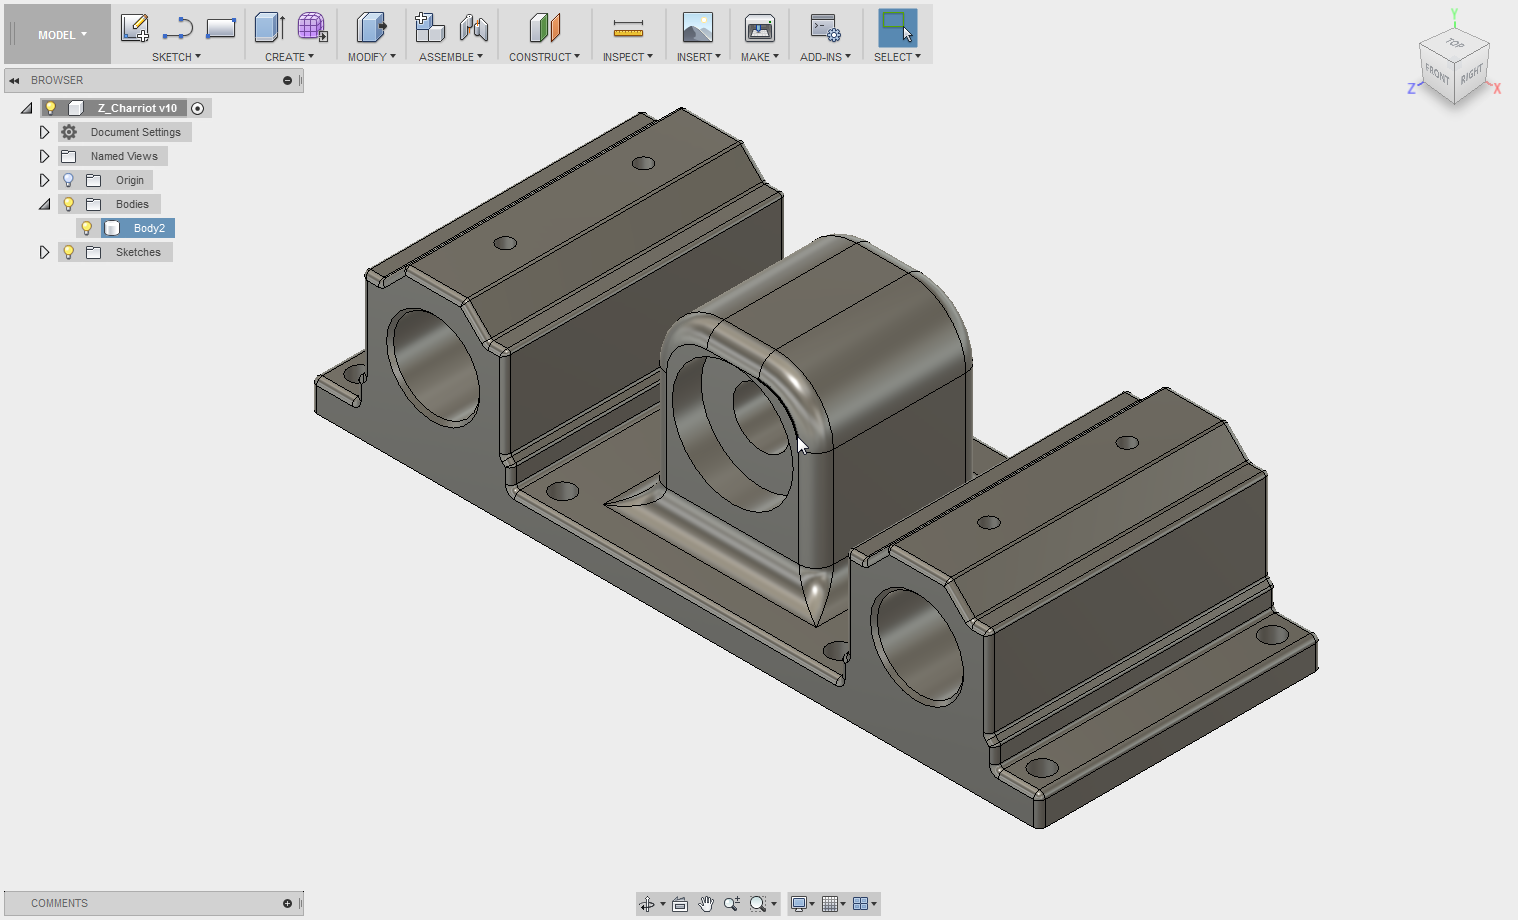This screenshot has width=1518, height=920.
Task: Activate Z_Charriot v10 component radio button
Action: click(198, 108)
